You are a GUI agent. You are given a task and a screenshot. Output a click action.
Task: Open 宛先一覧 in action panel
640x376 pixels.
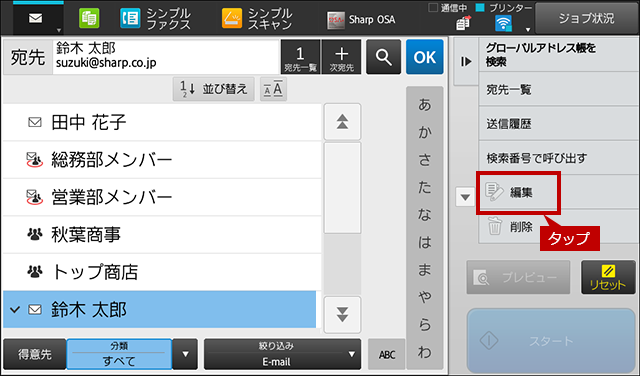coord(558,89)
